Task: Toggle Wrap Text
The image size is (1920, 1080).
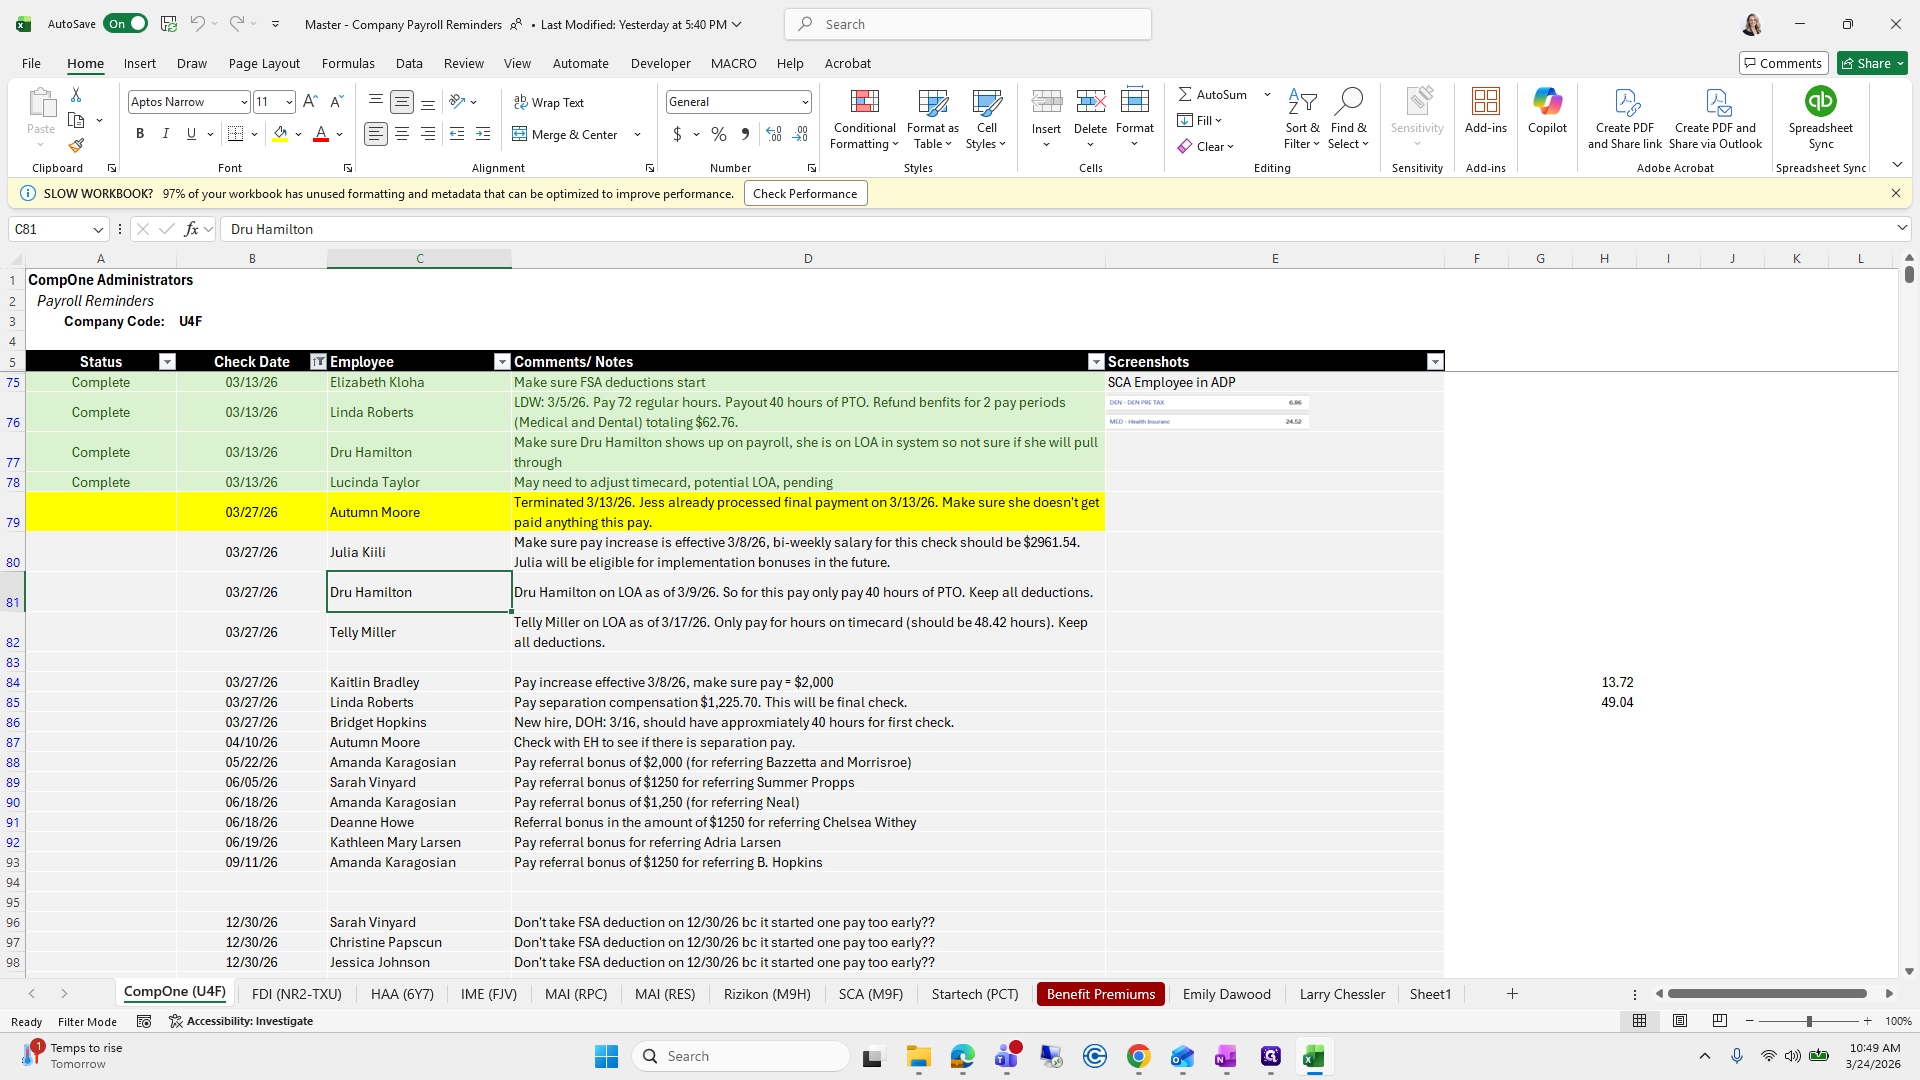Action: click(x=549, y=102)
